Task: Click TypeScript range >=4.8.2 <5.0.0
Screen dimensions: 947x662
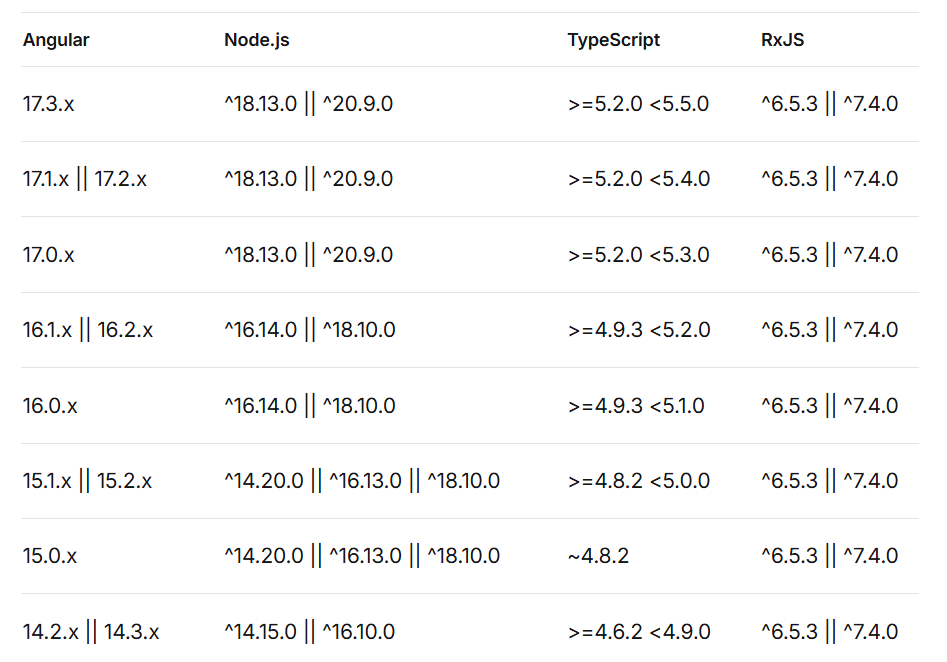Action: coord(639,481)
